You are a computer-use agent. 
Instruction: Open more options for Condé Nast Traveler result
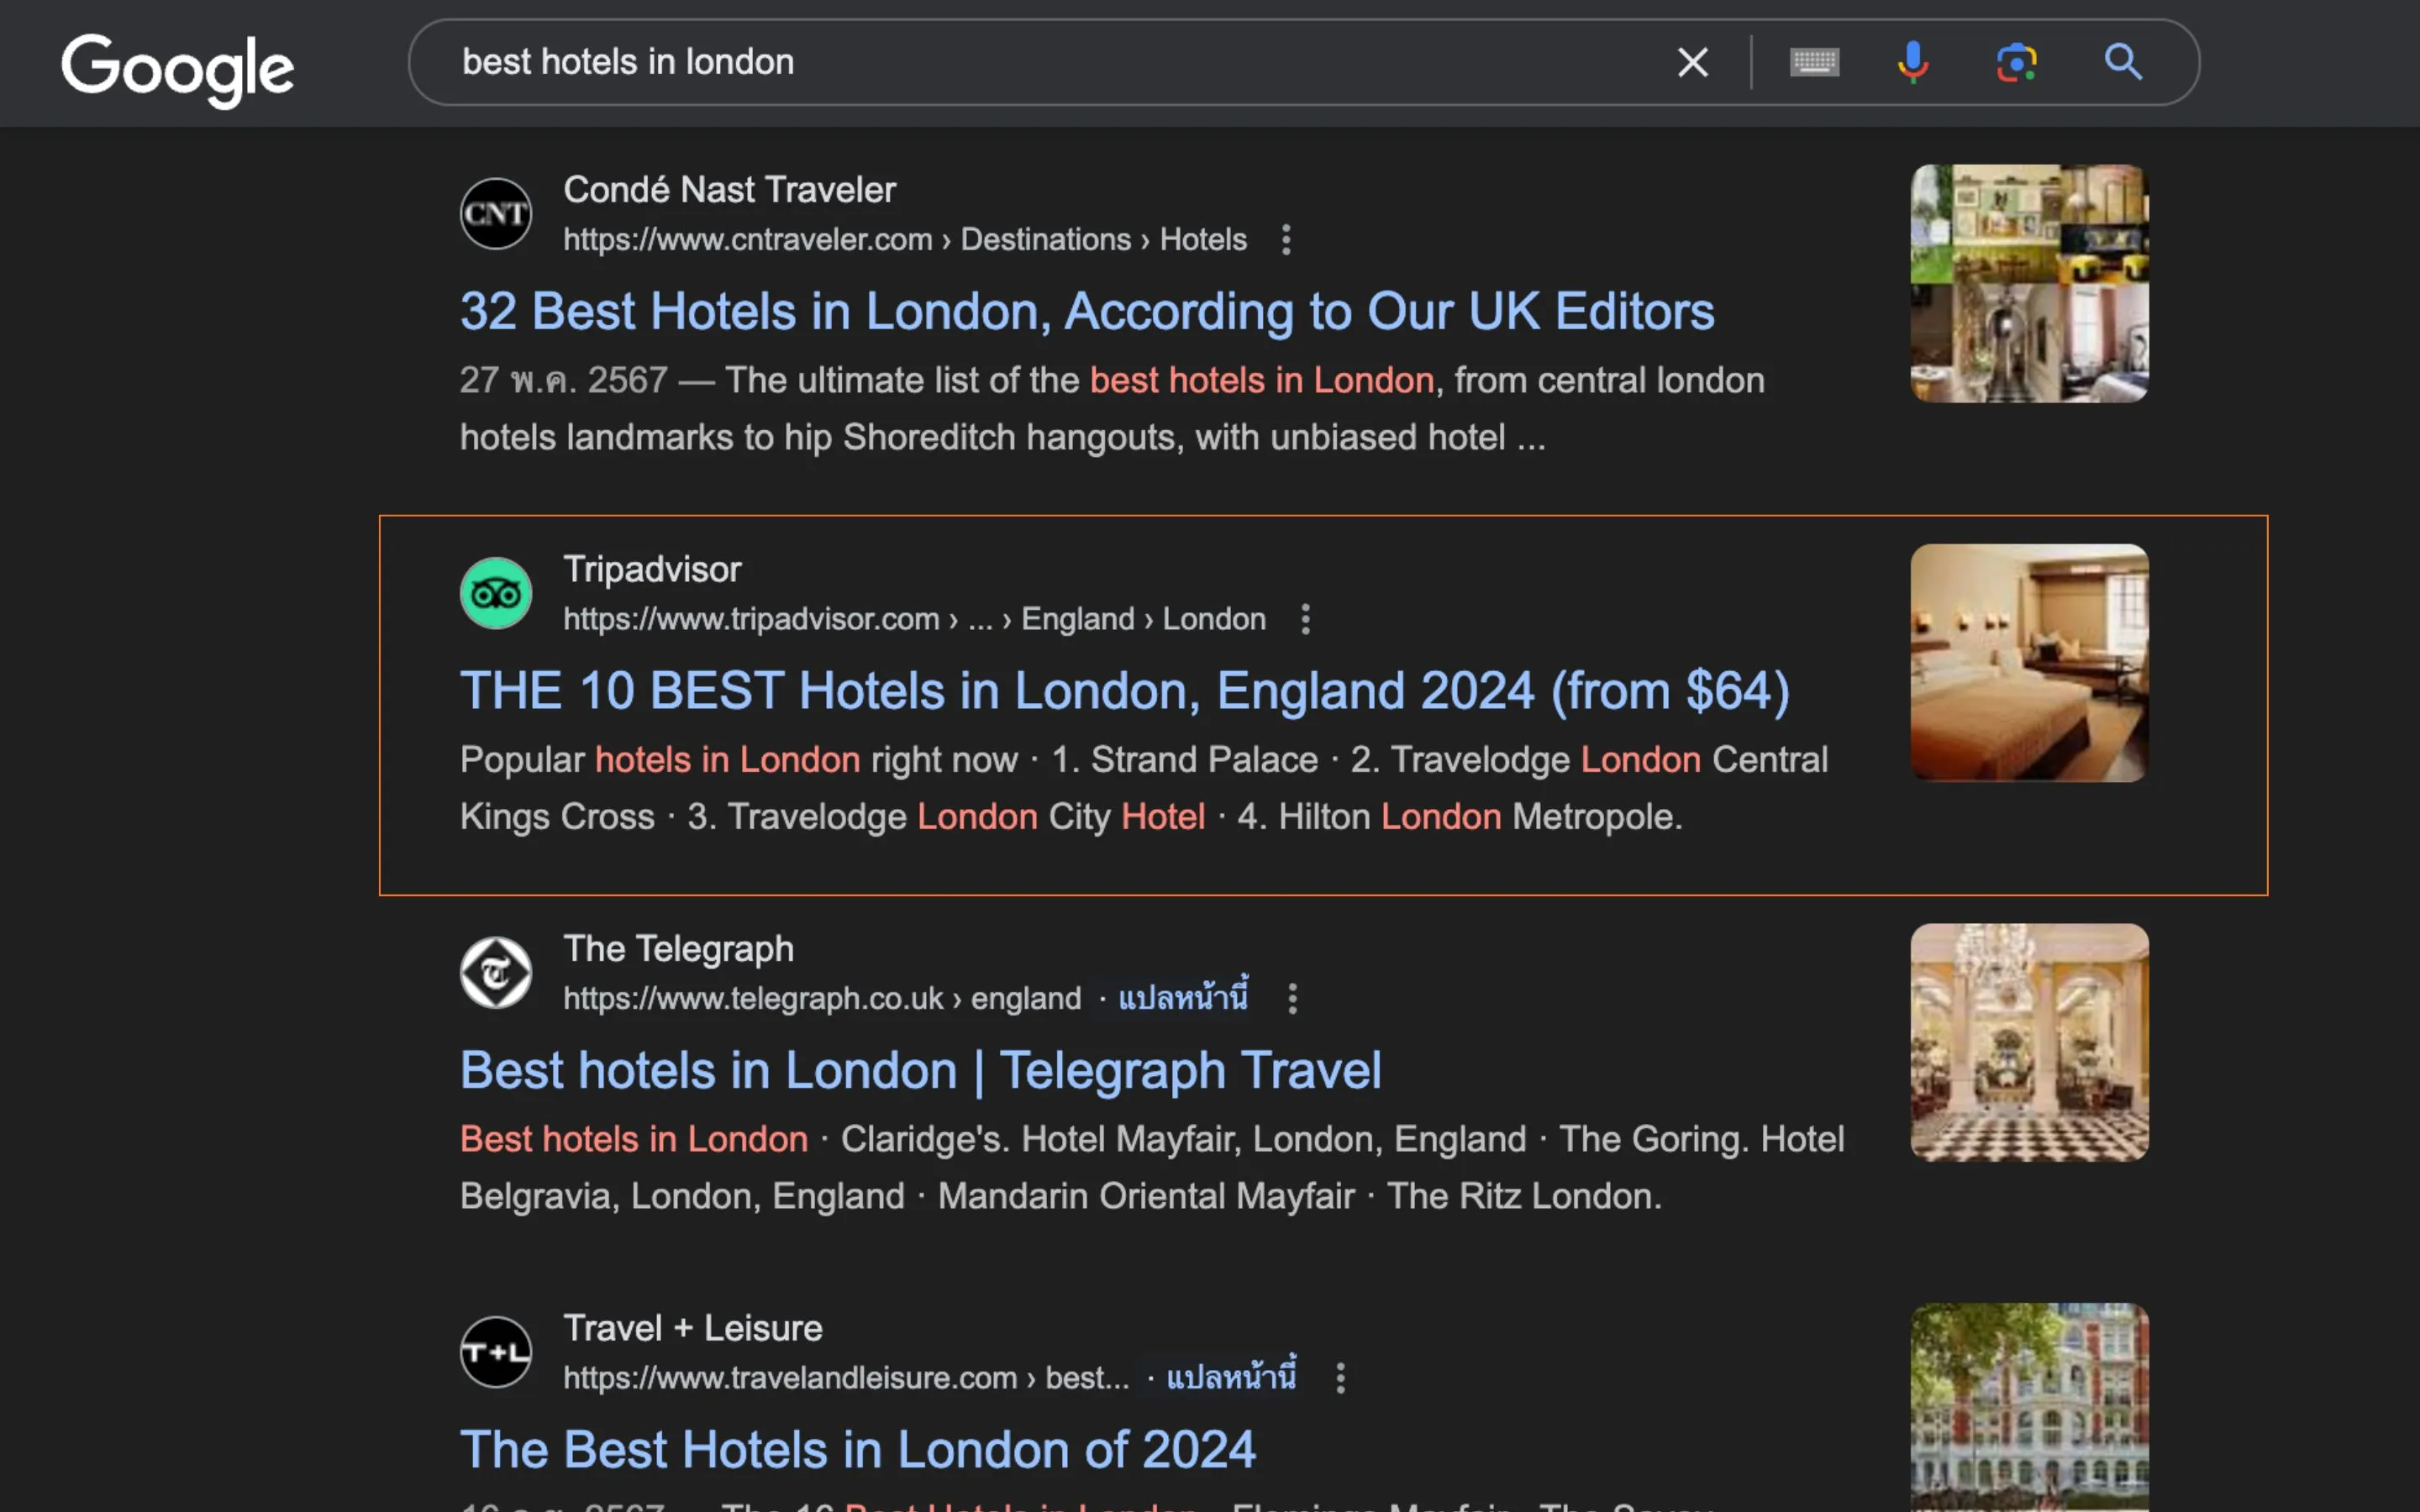tap(1286, 240)
